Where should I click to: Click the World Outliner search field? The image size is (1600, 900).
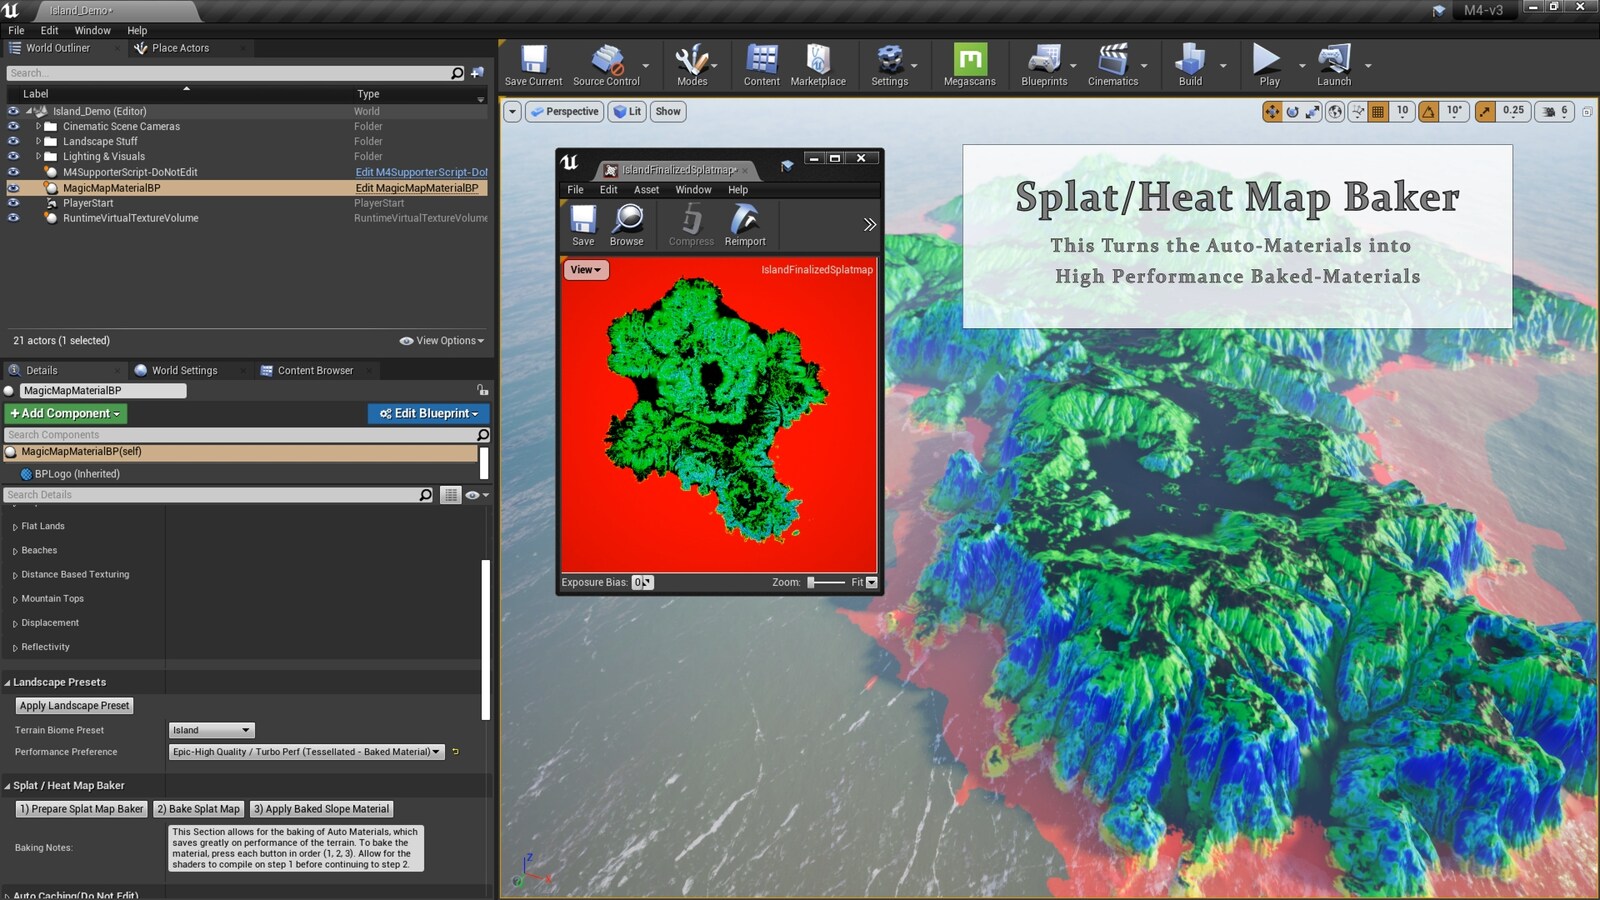(x=230, y=72)
